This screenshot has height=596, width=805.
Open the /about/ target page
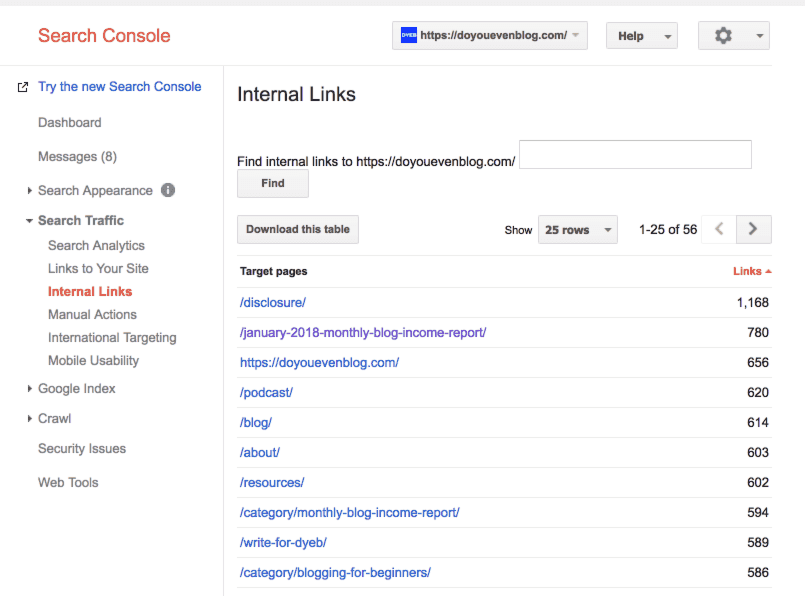point(260,452)
